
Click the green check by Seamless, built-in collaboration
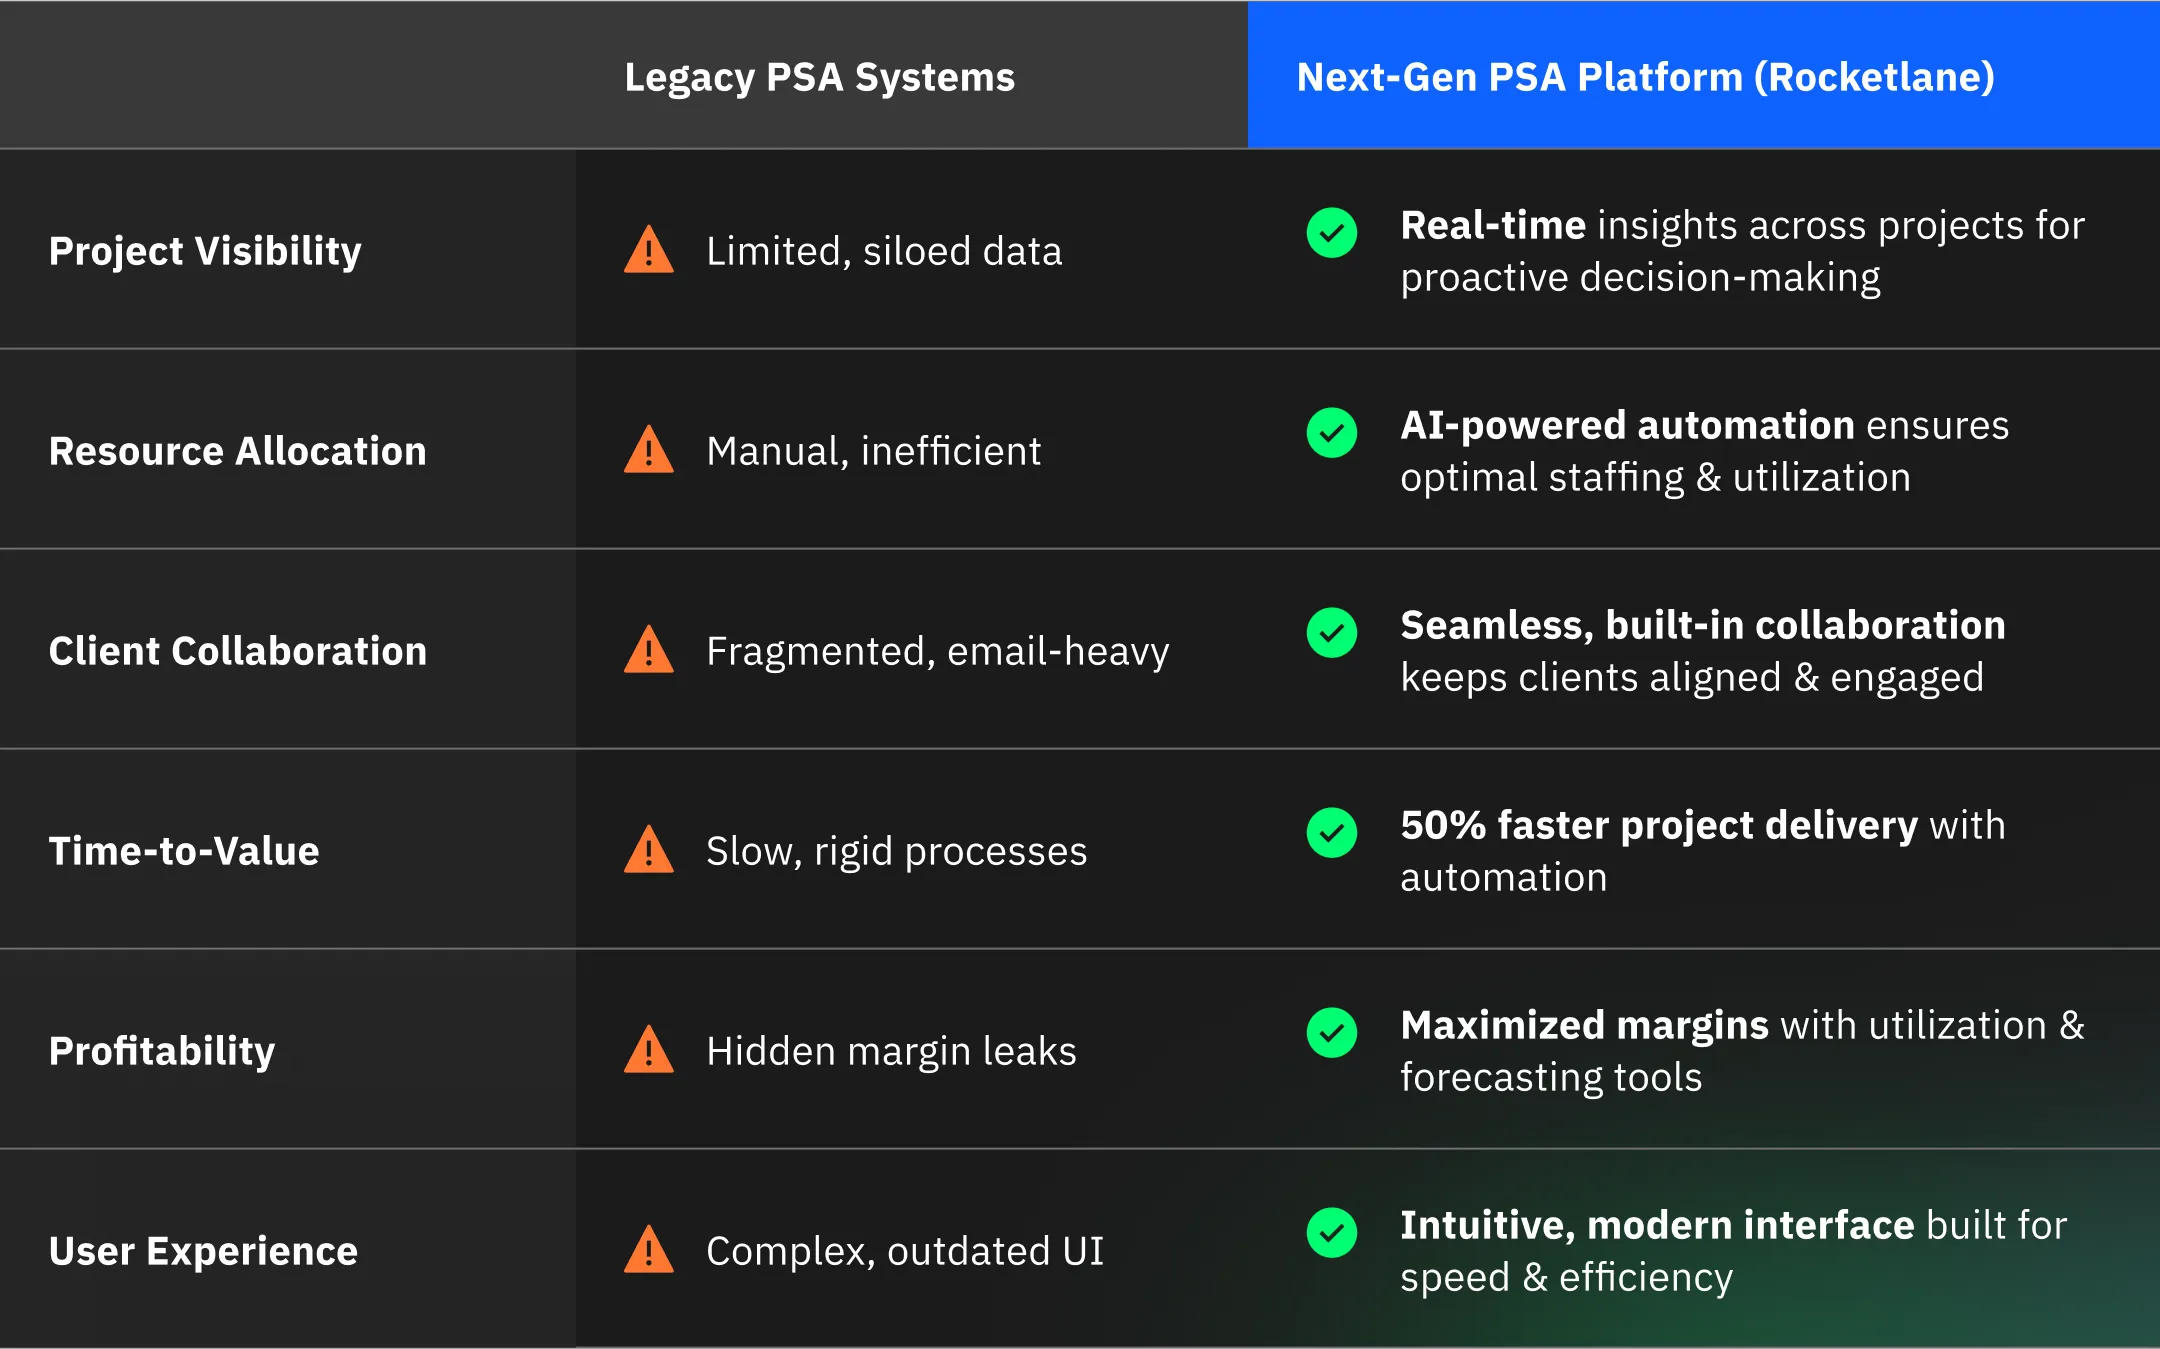tap(1332, 633)
